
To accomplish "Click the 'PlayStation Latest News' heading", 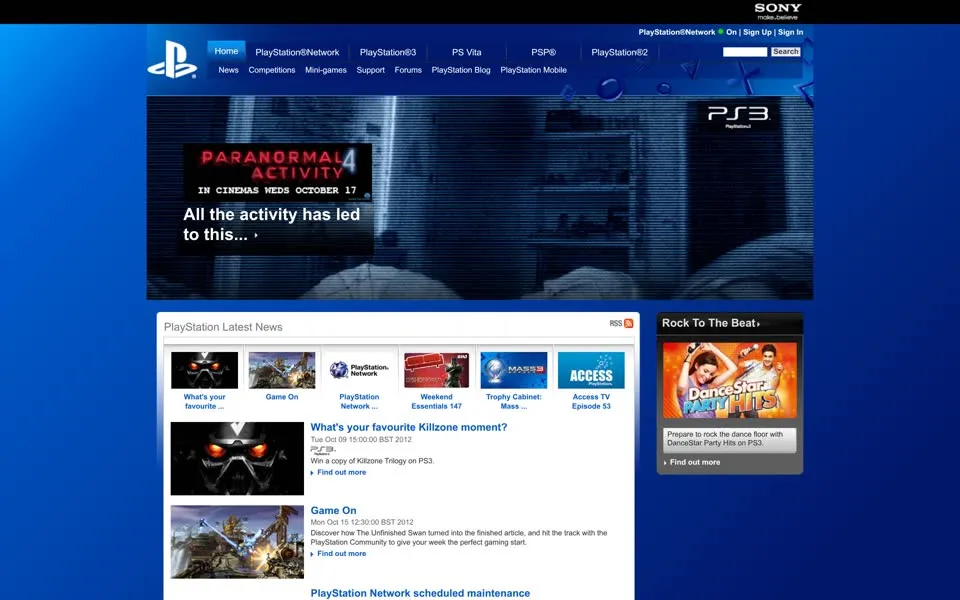I will [223, 327].
